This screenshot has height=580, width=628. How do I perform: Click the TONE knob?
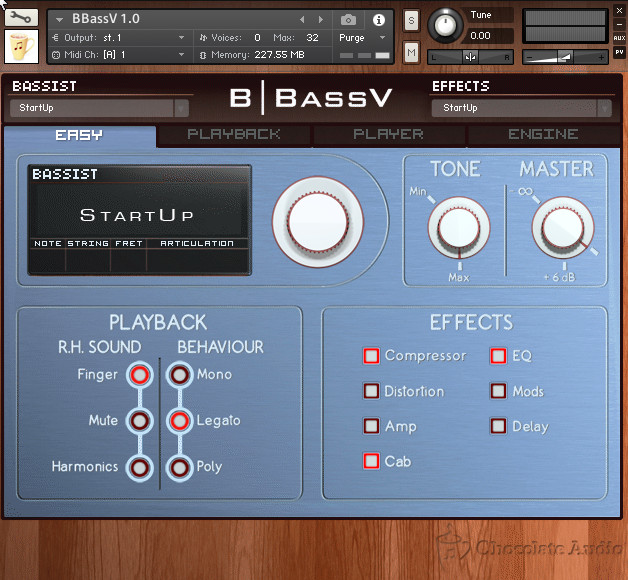(459, 228)
